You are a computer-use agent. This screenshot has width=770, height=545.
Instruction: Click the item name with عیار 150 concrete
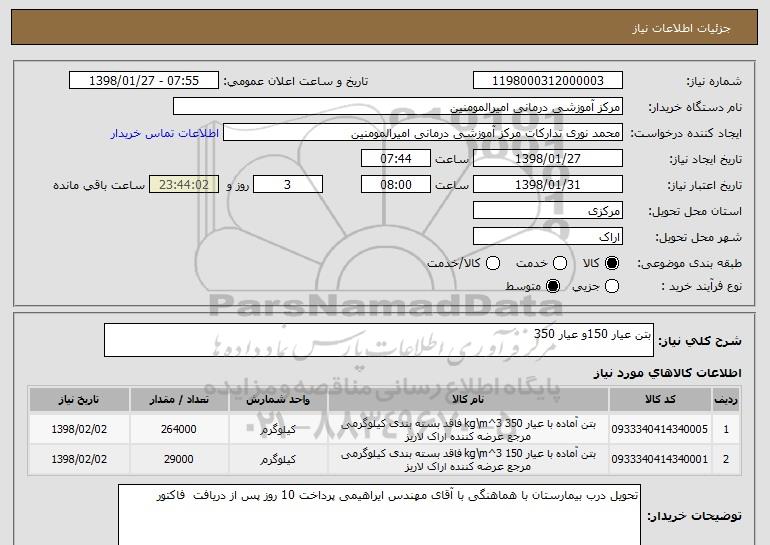pyautogui.click(x=468, y=460)
